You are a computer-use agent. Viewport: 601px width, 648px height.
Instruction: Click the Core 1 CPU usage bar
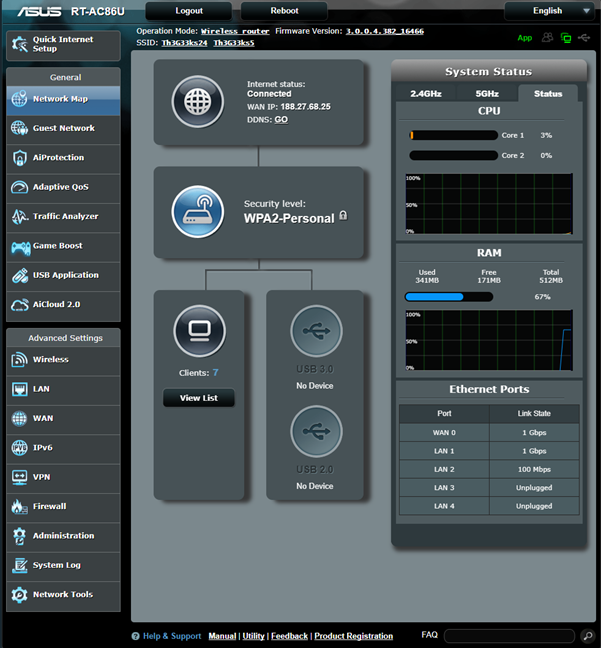(x=453, y=136)
